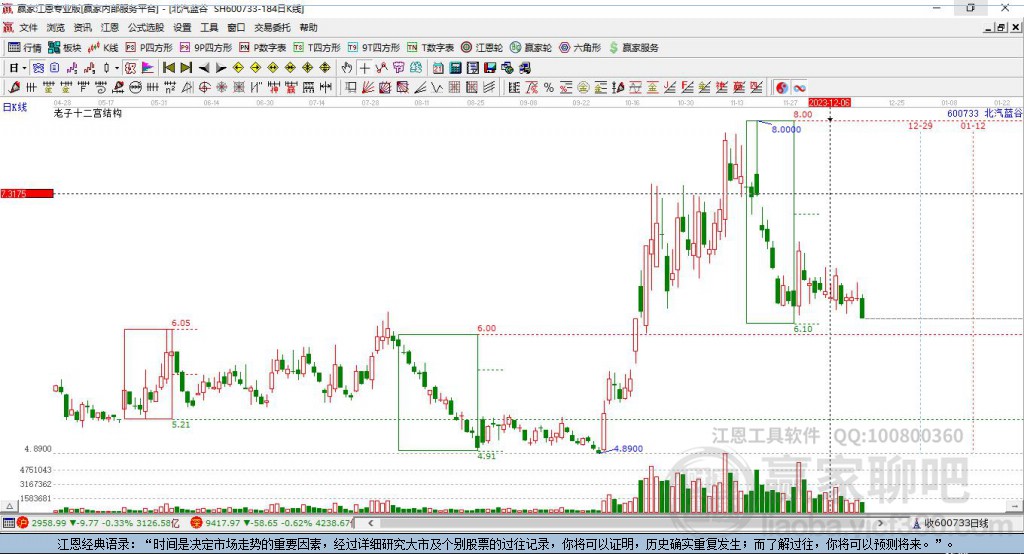Open the P四方形 tool
Screen dimensions: 1024x554
point(149,48)
